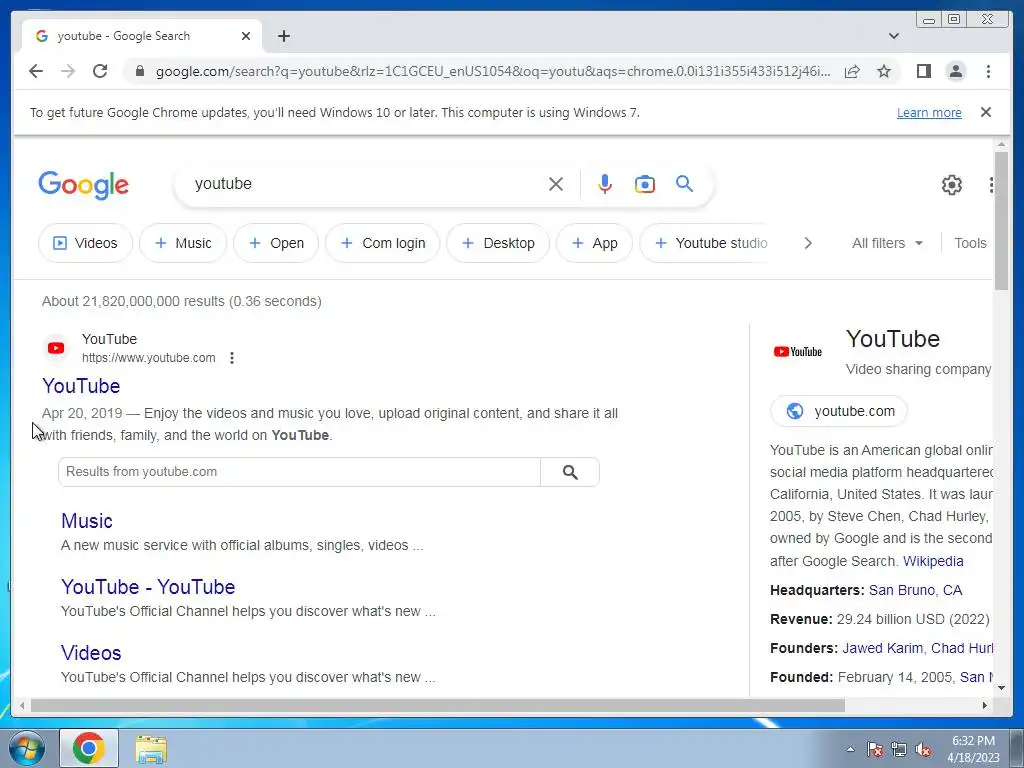Add the Music filter chip
The height and width of the screenshot is (768, 1024).
(x=183, y=243)
